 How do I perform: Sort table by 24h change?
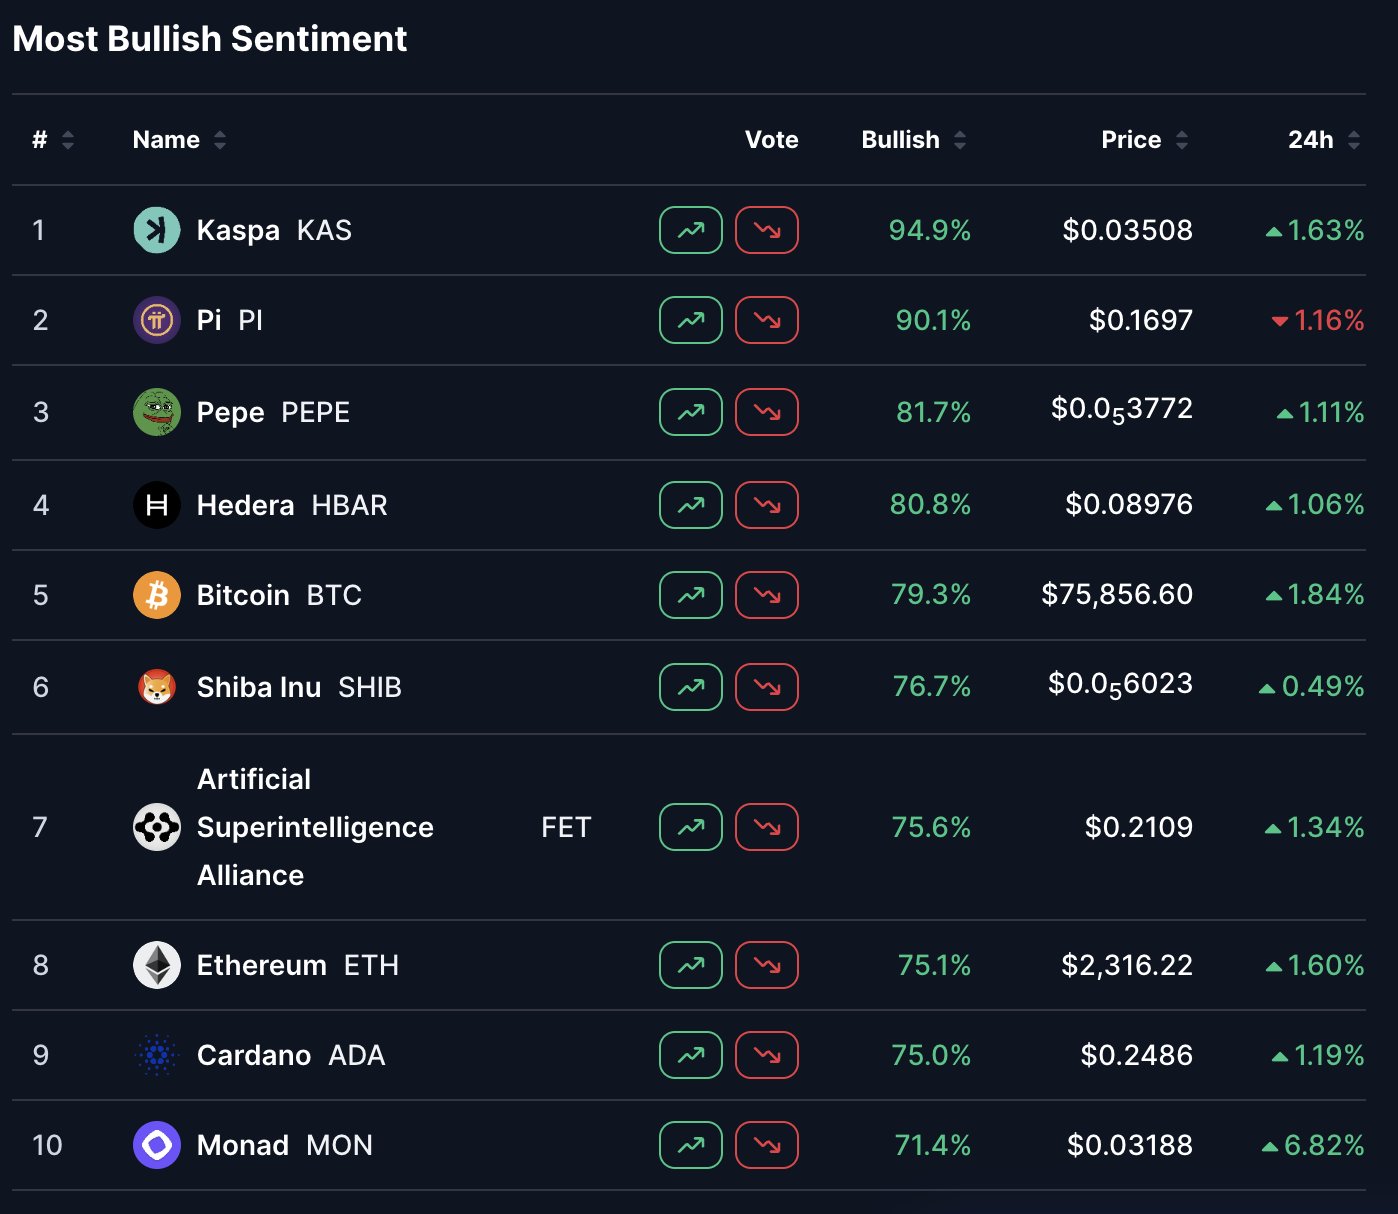point(1323,140)
